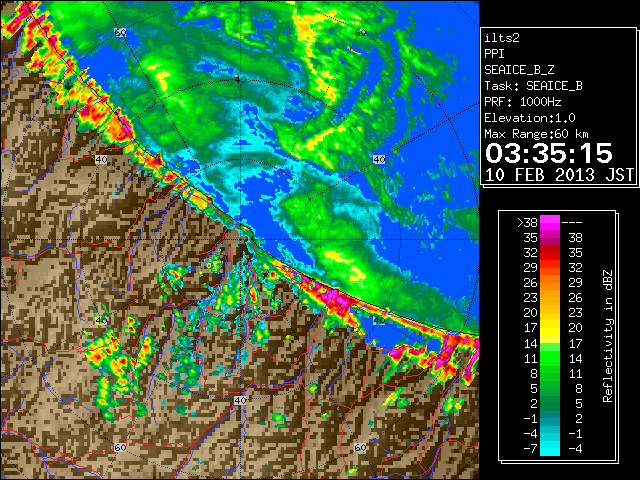The width and height of the screenshot is (640, 480).
Task: Pick the orange legend swatch beside left "26"
Action: tap(550, 283)
